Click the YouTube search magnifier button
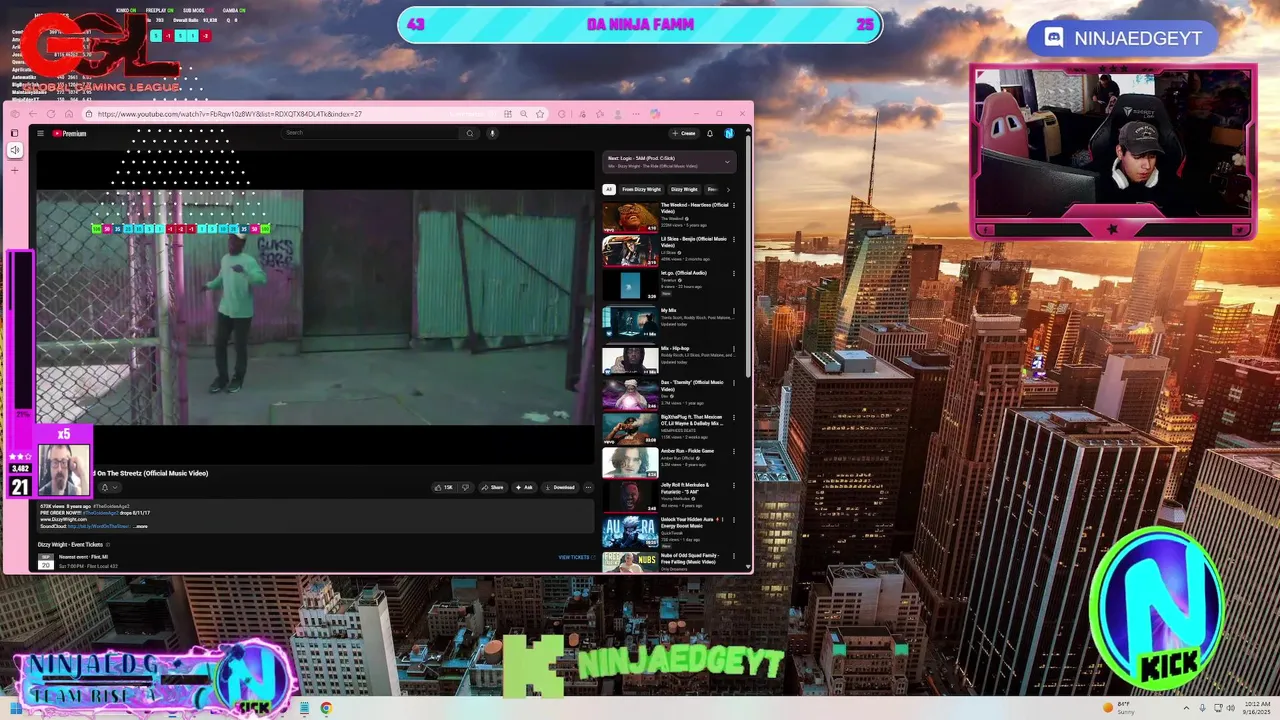This screenshot has height=720, width=1280. (469, 133)
